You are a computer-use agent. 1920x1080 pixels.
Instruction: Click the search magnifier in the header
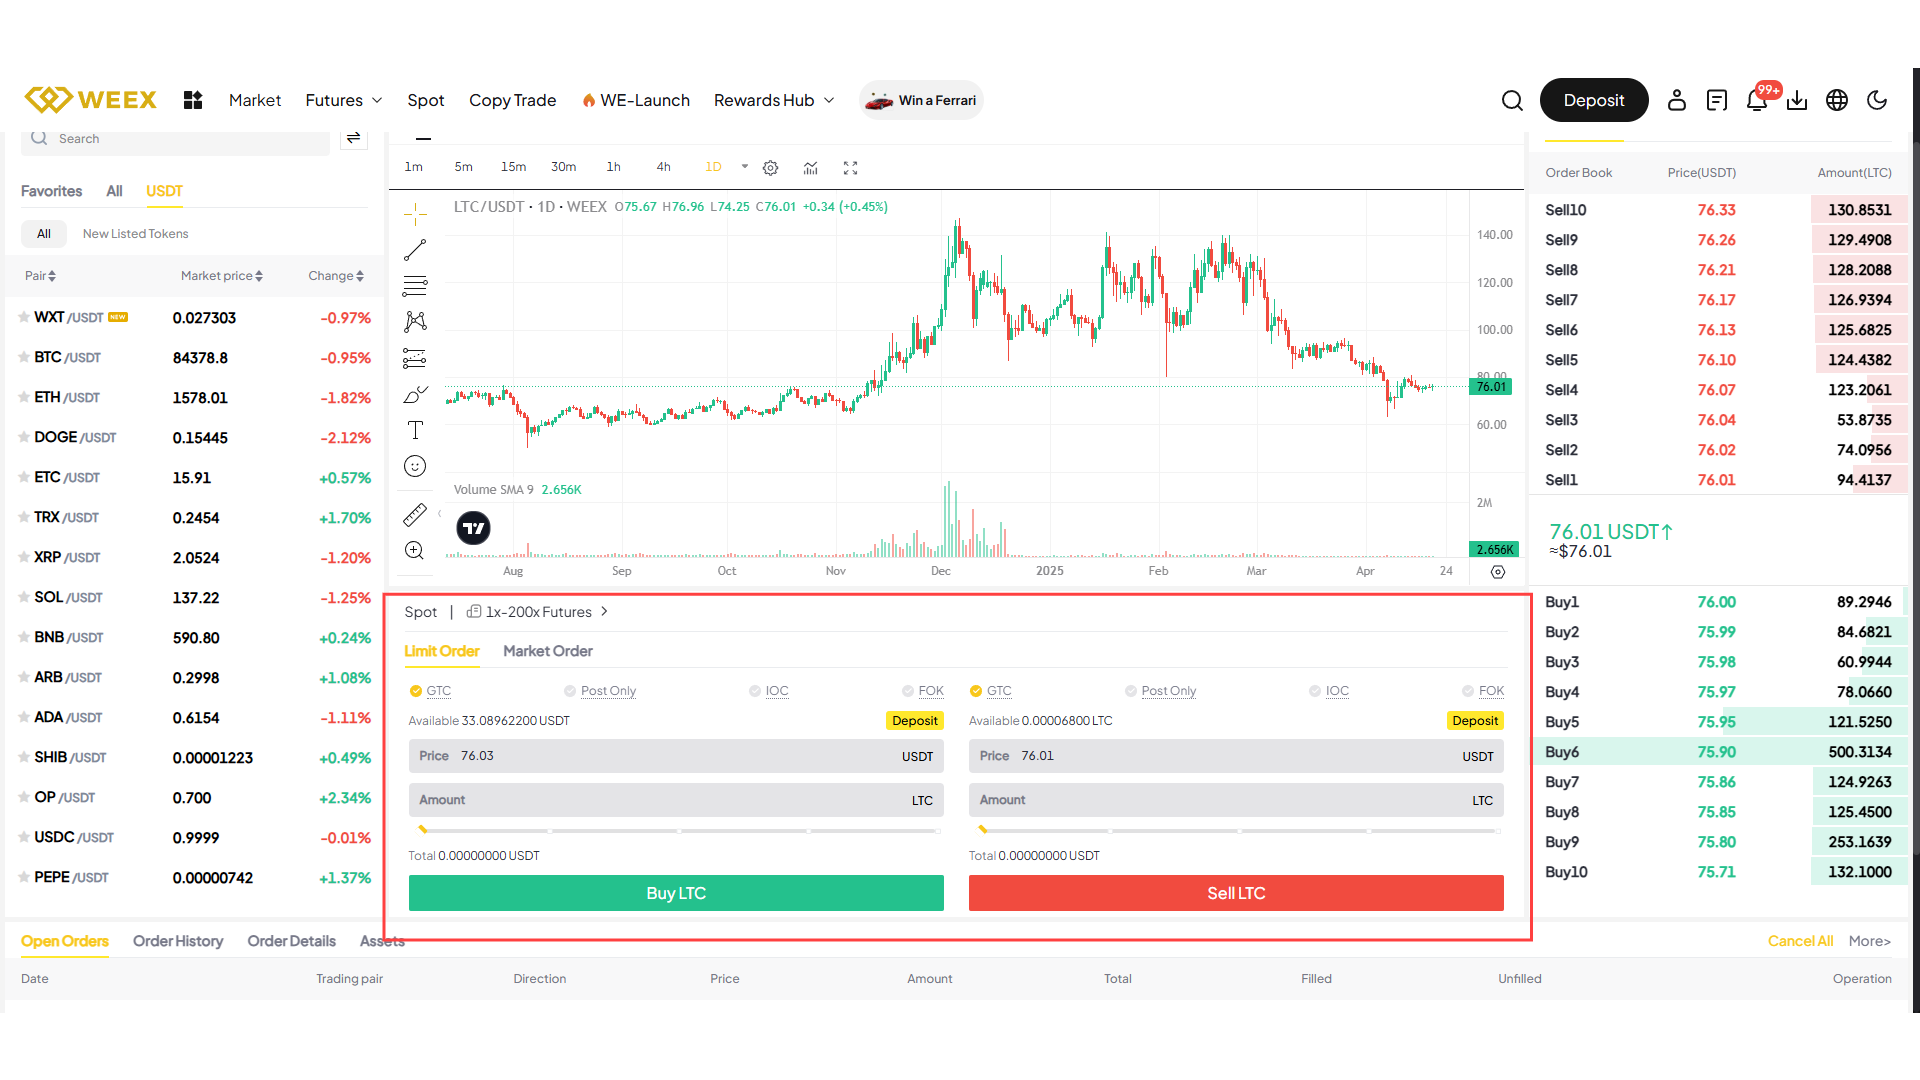pos(1512,100)
